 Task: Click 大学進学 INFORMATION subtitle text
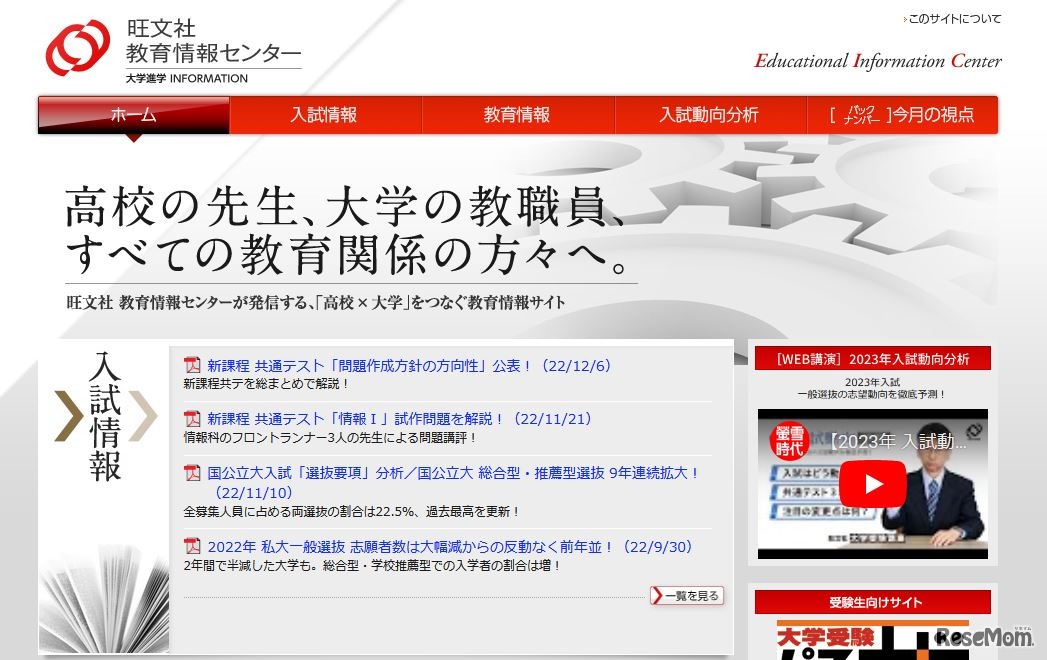tap(187, 78)
